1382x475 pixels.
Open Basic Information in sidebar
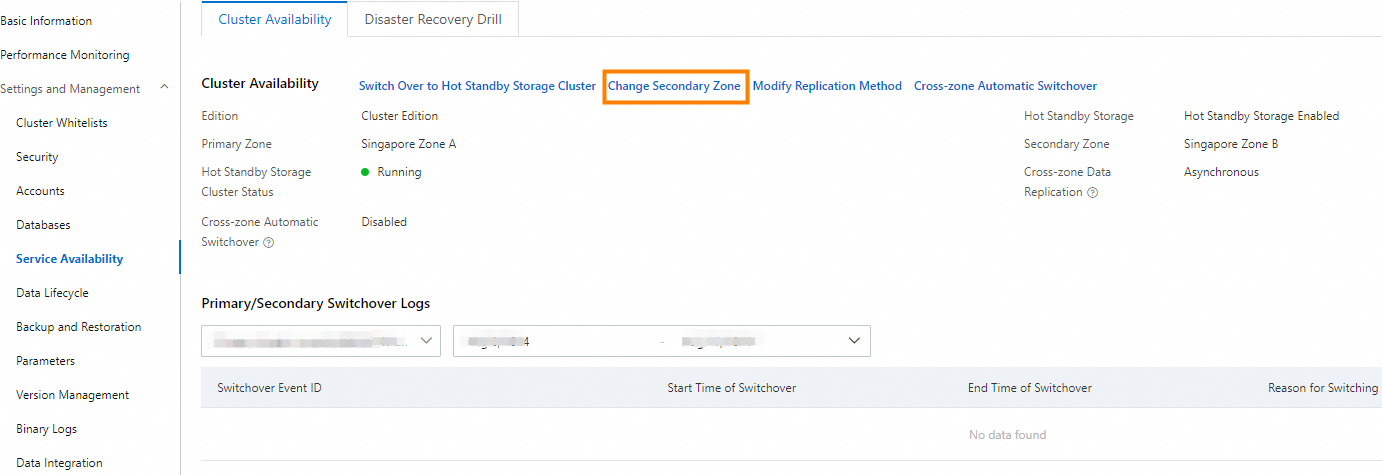tap(46, 21)
